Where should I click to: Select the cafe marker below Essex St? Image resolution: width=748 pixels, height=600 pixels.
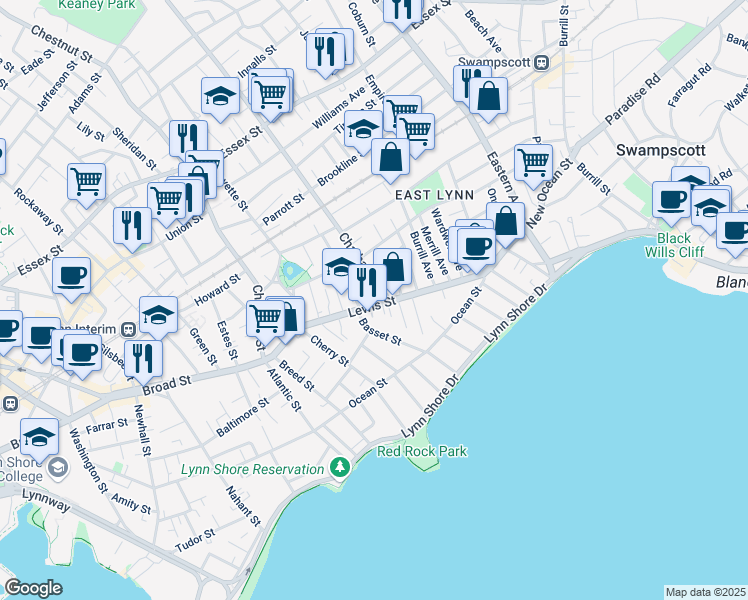[x=71, y=279]
